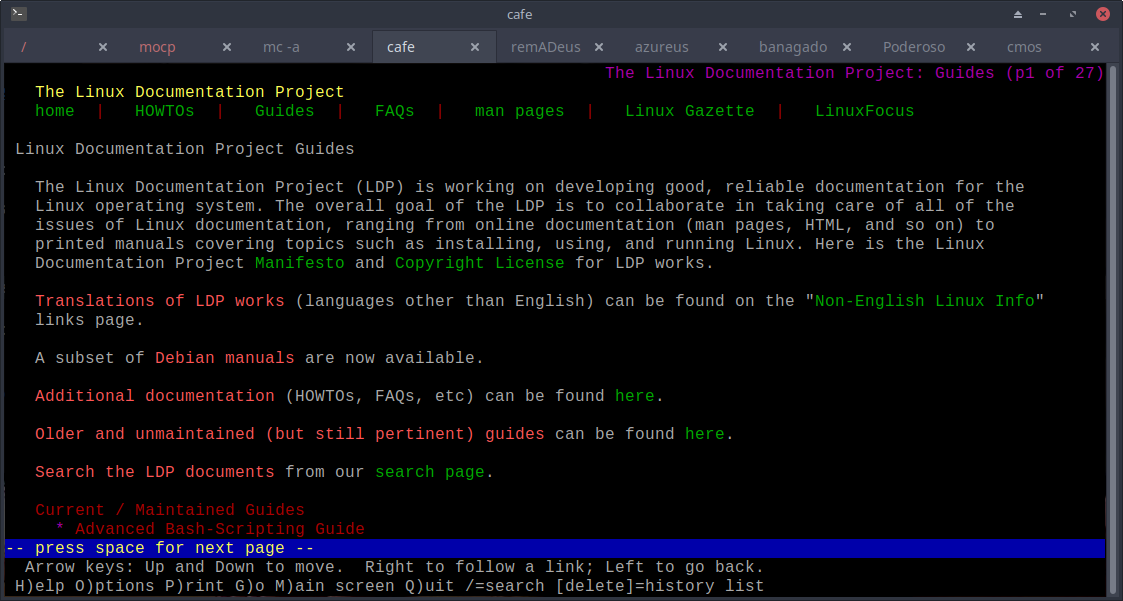
Task: Click the 'here' link for older guides
Action: 705,434
